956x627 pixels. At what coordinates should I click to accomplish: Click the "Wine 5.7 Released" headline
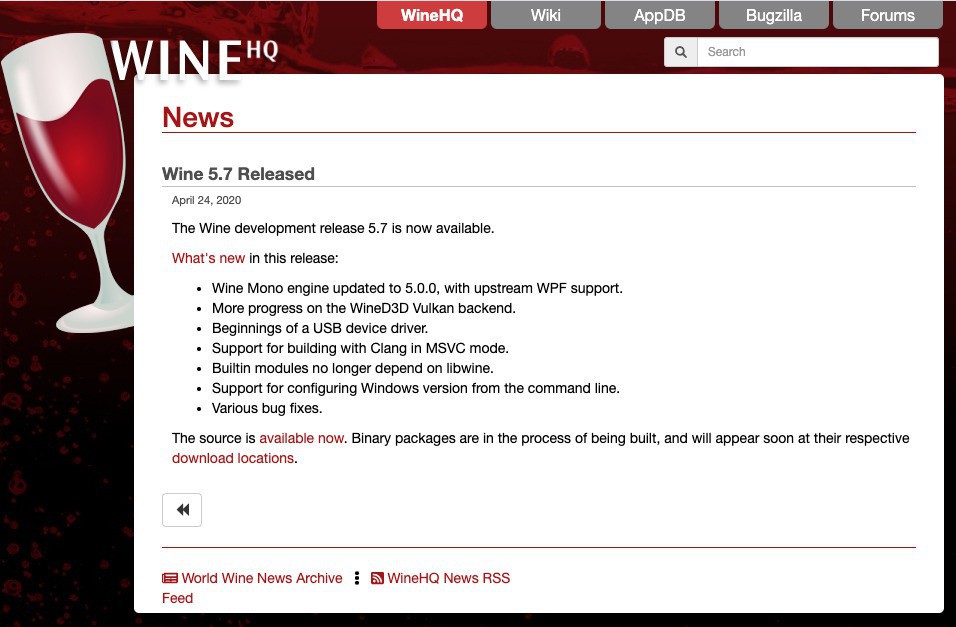[x=238, y=174]
